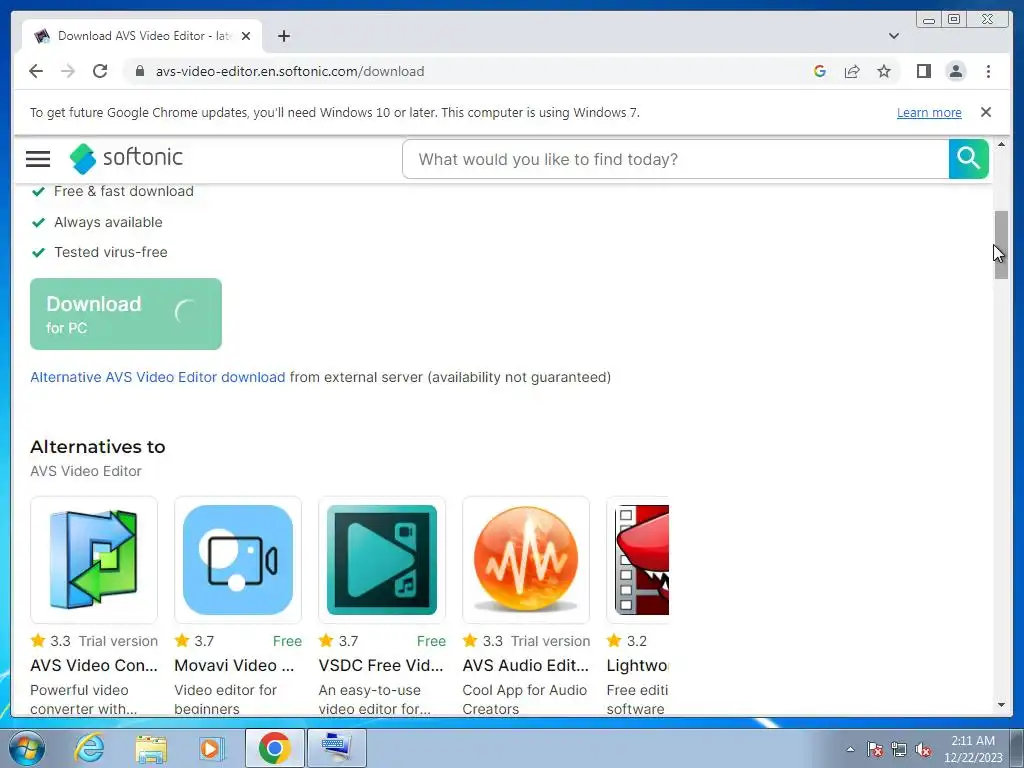Viewport: 1024px width, 768px height.
Task: Click the page scrollbar up arrow
Action: point(1001,144)
